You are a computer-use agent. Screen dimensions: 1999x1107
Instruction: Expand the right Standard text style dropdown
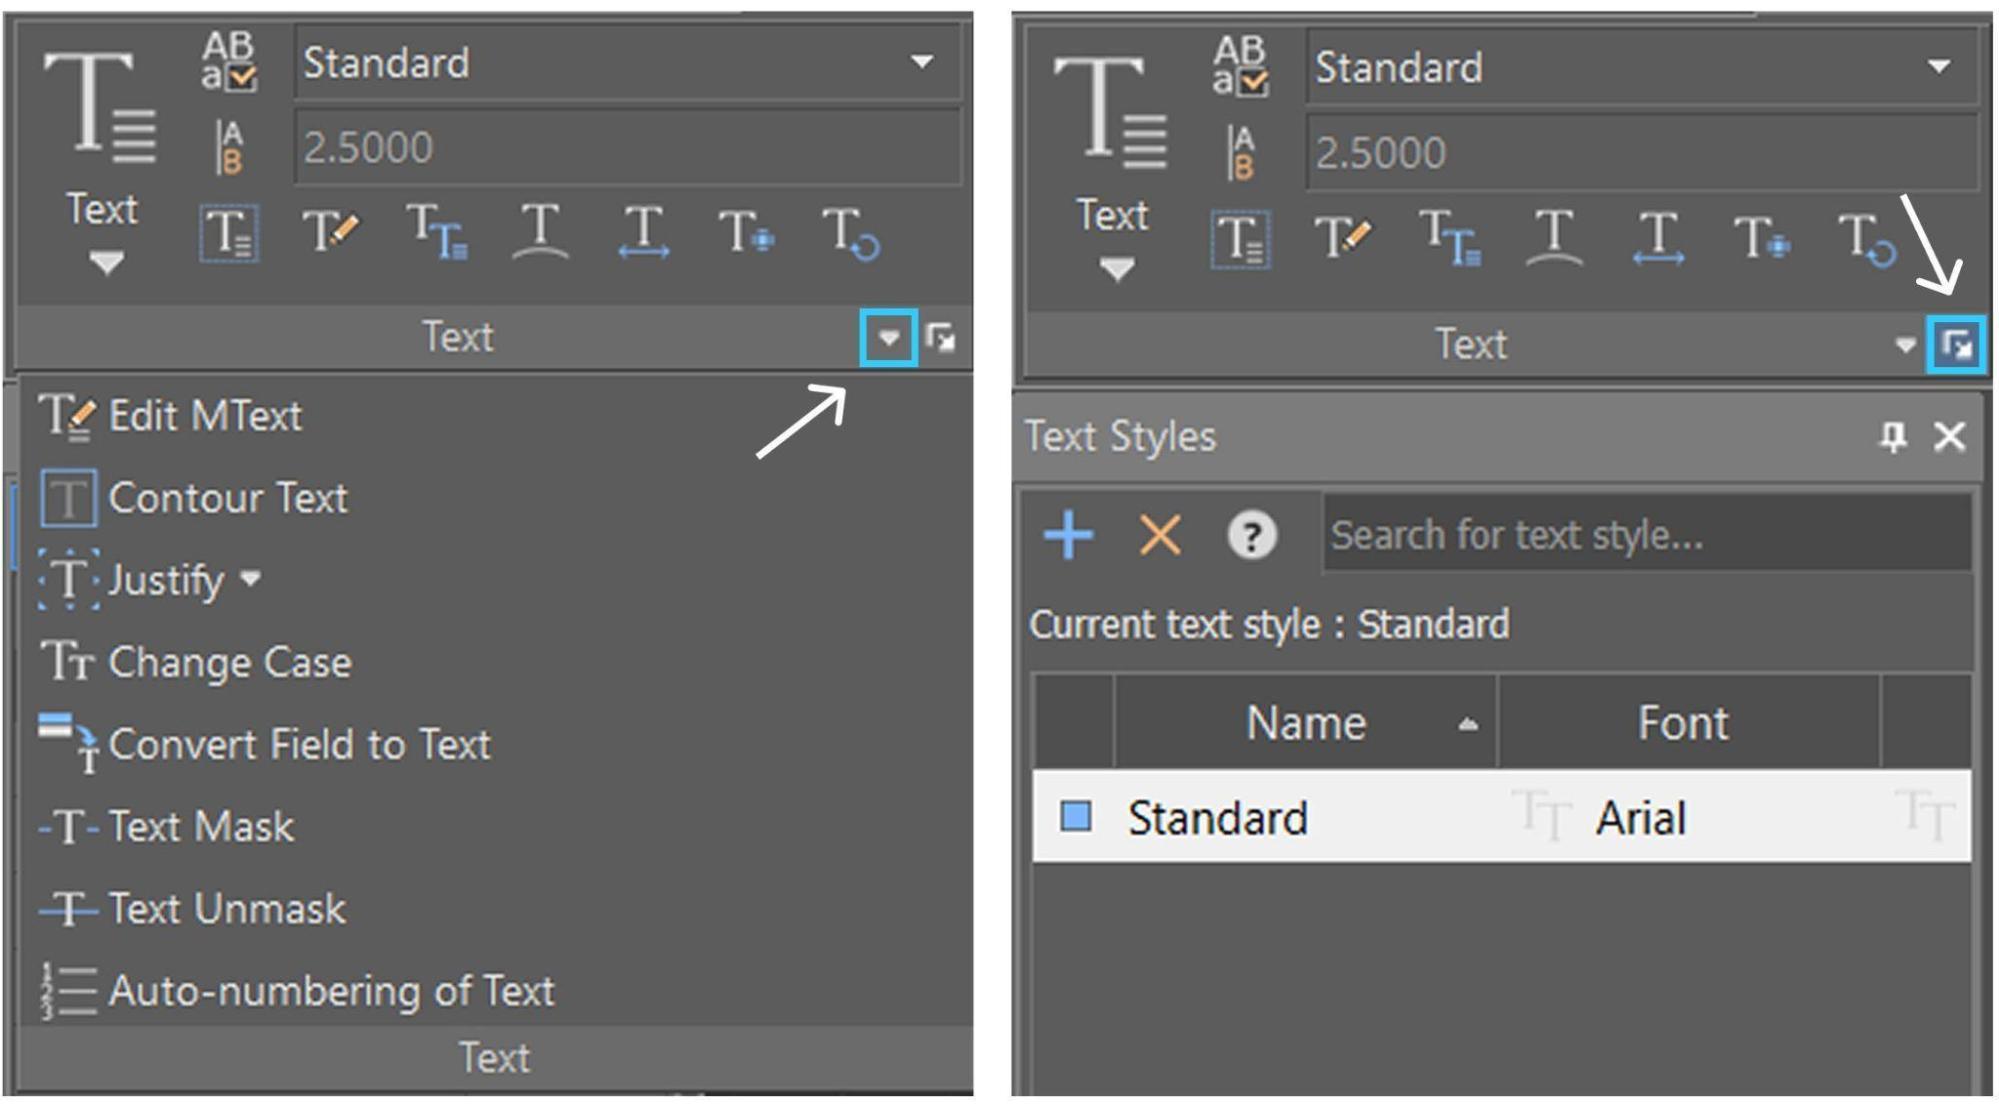(1937, 67)
